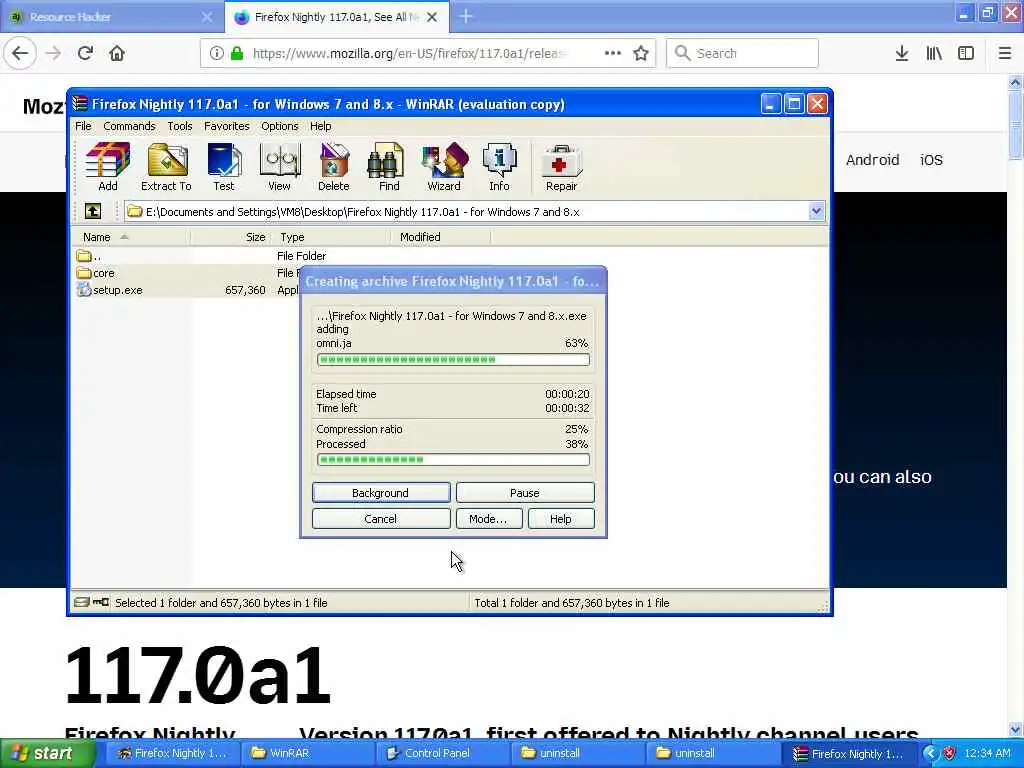Click the security shield tray icon
The width and height of the screenshot is (1024, 768).
click(949, 753)
